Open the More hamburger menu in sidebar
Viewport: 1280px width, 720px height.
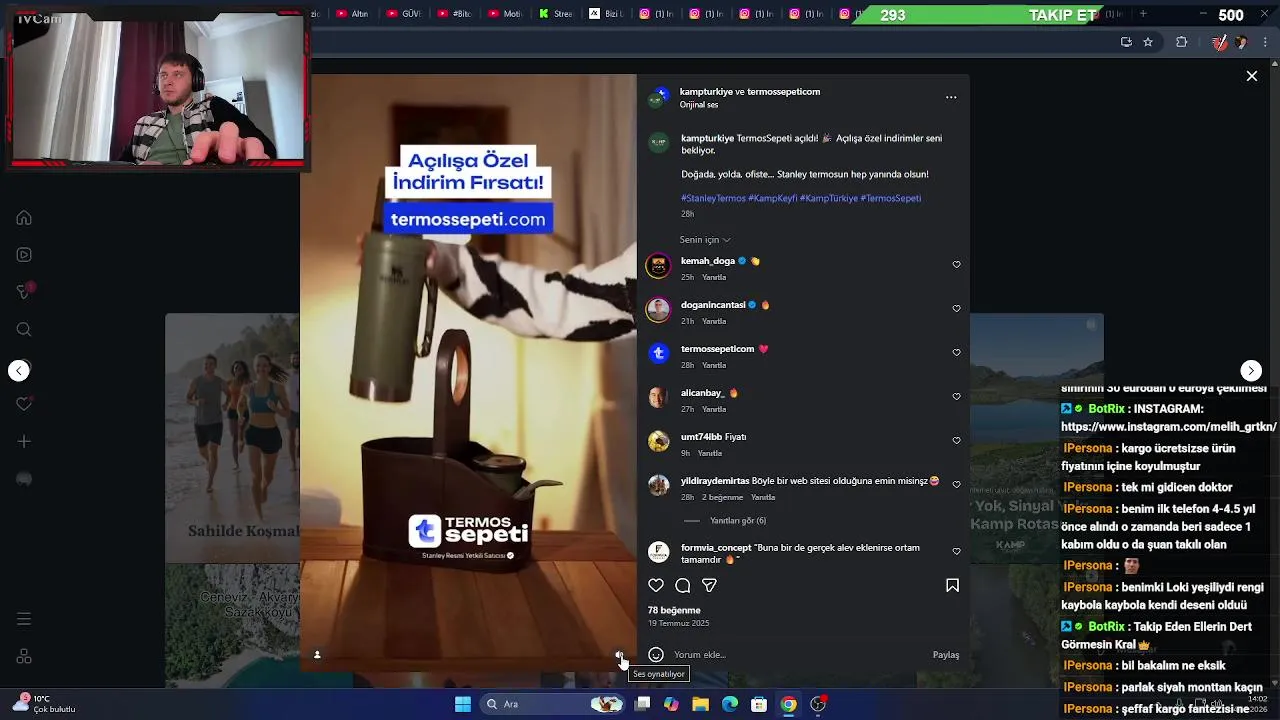point(24,619)
